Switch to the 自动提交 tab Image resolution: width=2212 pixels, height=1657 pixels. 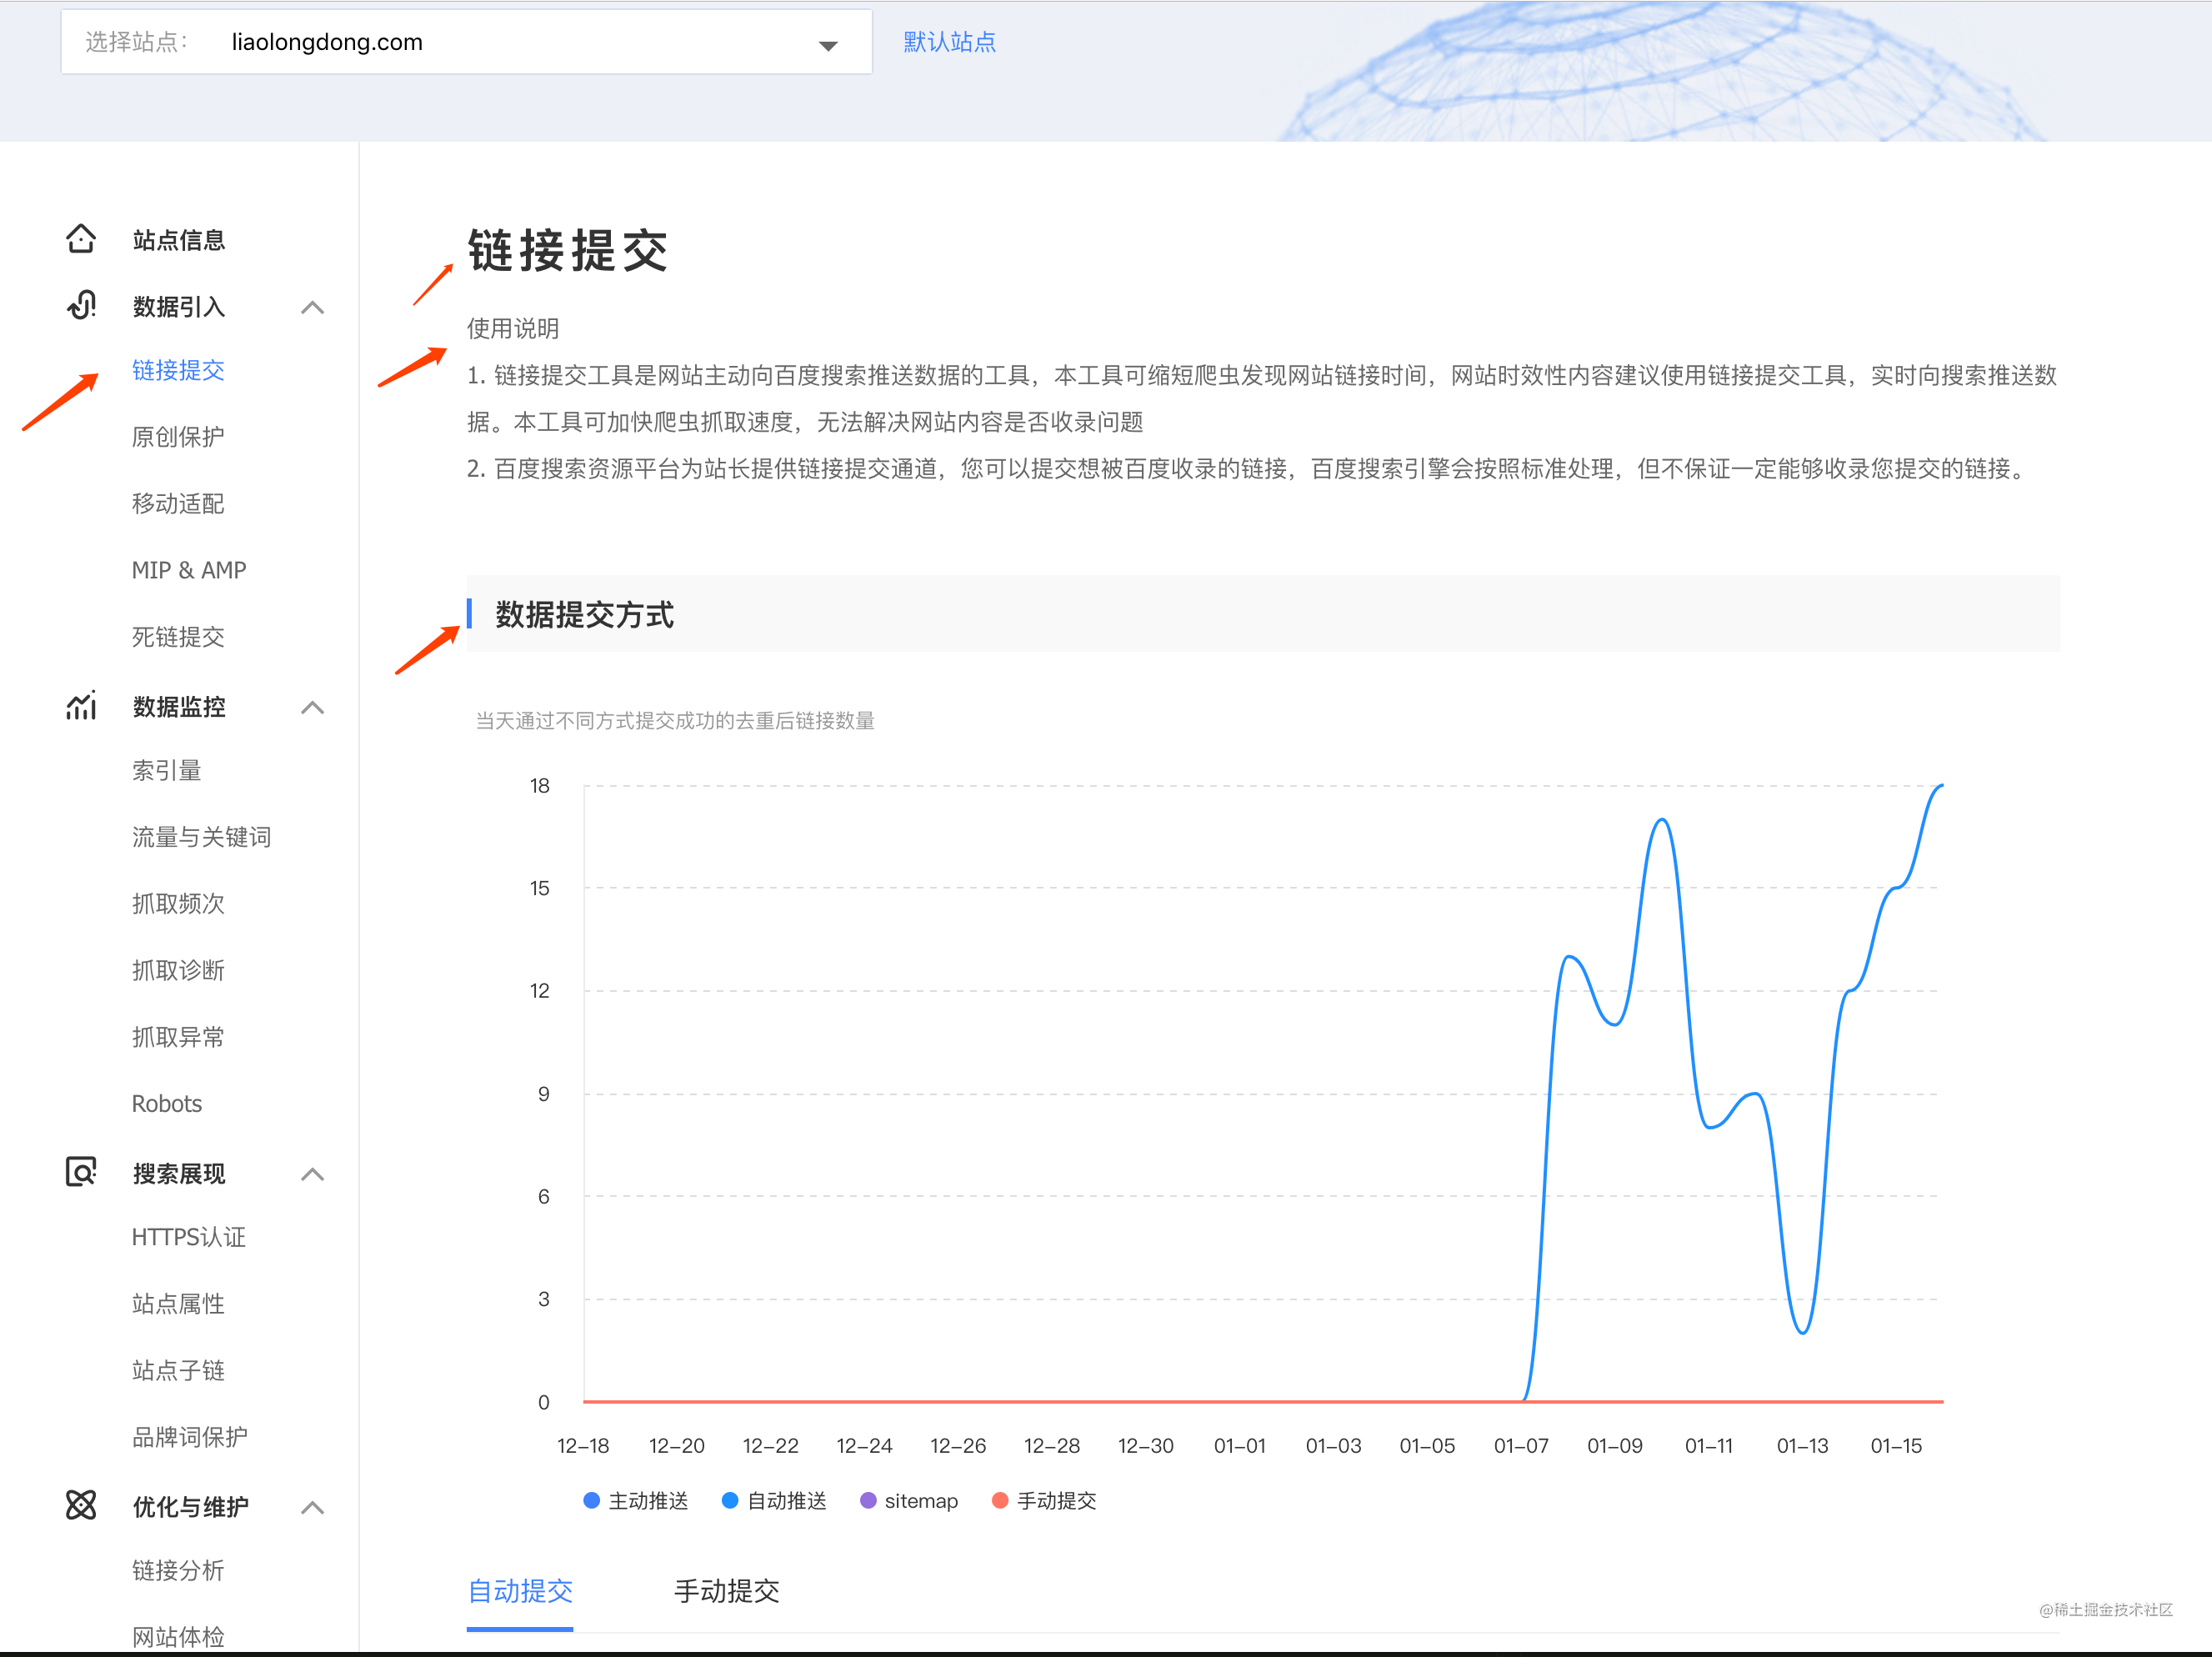coord(520,1591)
